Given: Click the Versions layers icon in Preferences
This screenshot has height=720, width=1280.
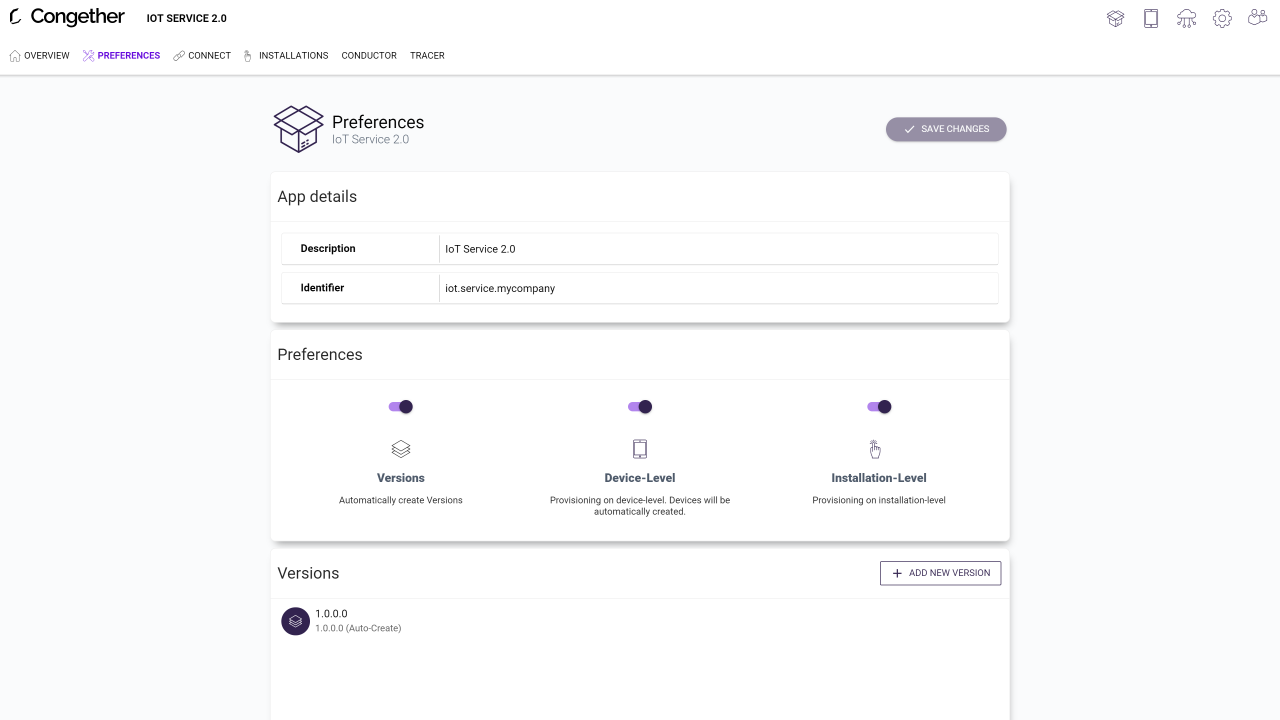Looking at the screenshot, I should tap(401, 449).
